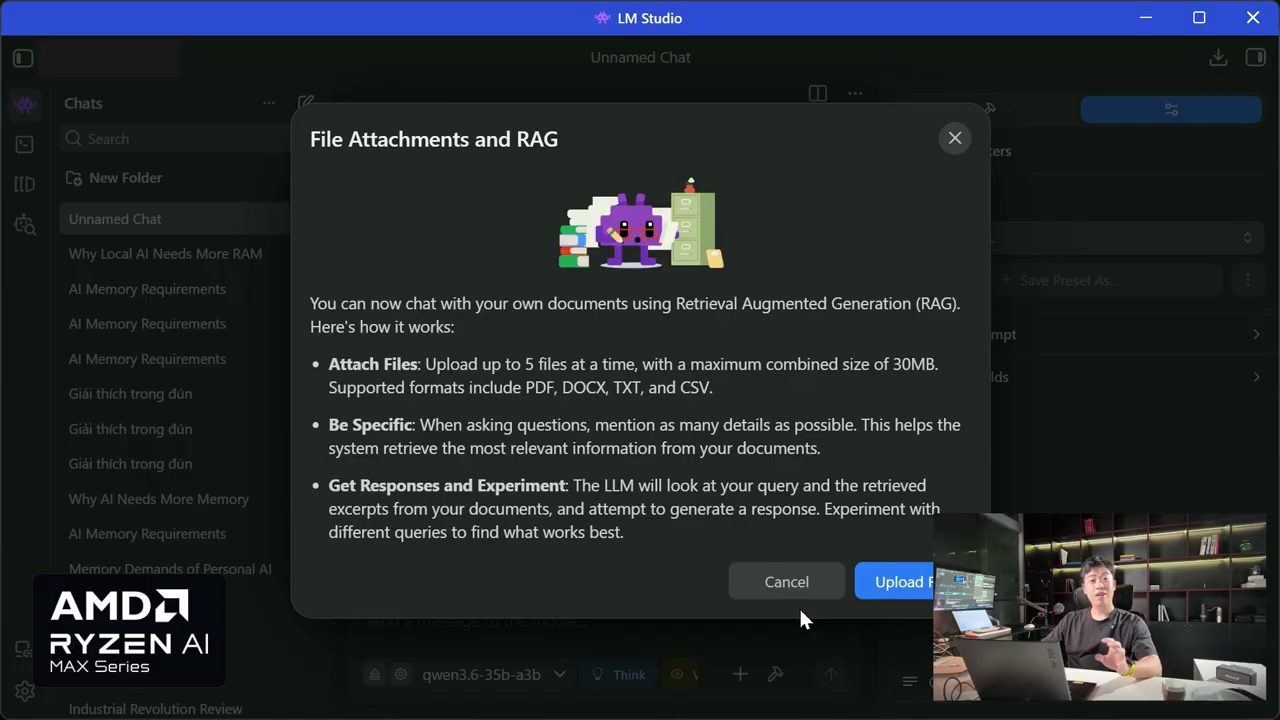
Task: Open the My Models library icon
Action: coord(25,184)
